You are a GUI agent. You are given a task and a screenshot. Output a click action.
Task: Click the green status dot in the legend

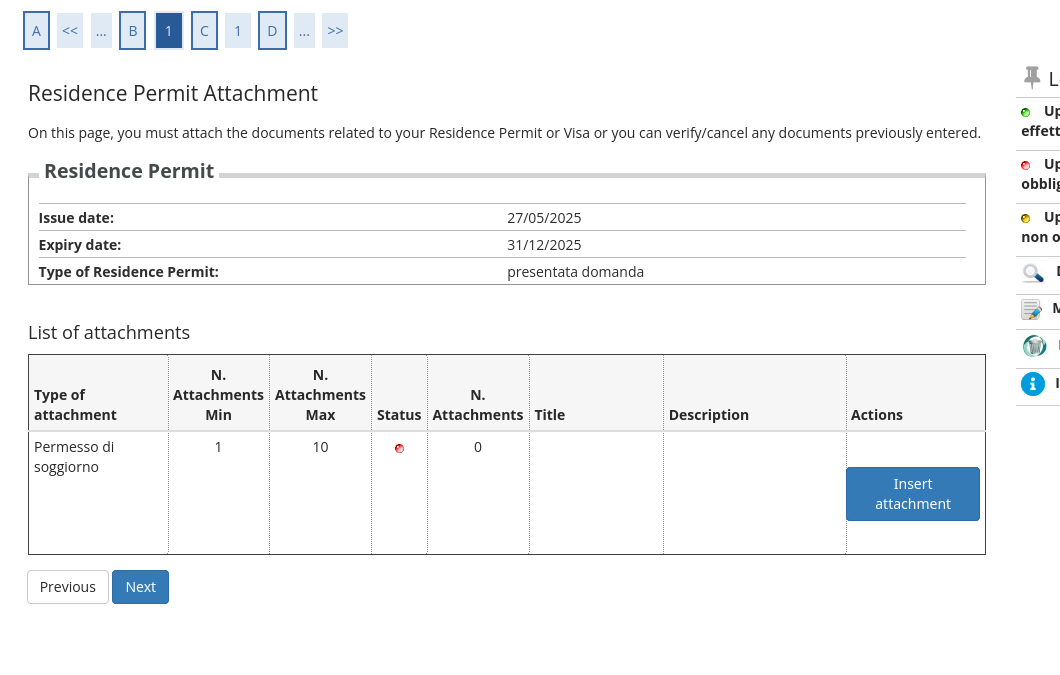tap(1025, 112)
